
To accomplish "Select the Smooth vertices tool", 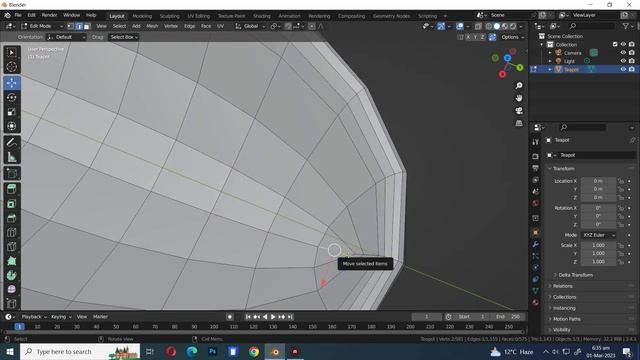I will click(11, 289).
